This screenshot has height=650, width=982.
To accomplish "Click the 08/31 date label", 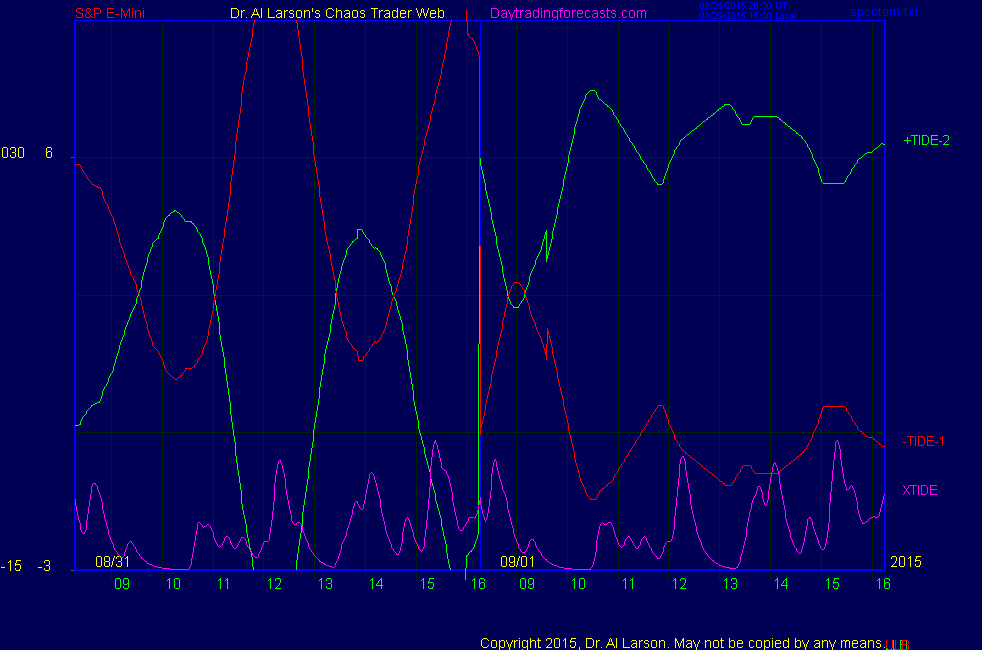I will pyautogui.click(x=113, y=561).
